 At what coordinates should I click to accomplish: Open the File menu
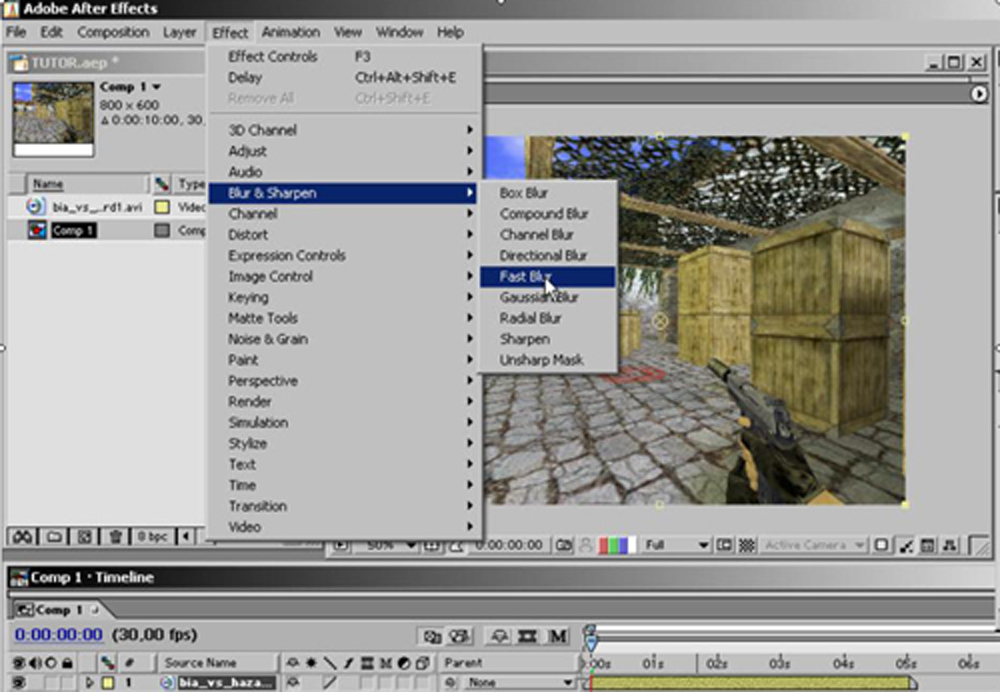click(16, 32)
